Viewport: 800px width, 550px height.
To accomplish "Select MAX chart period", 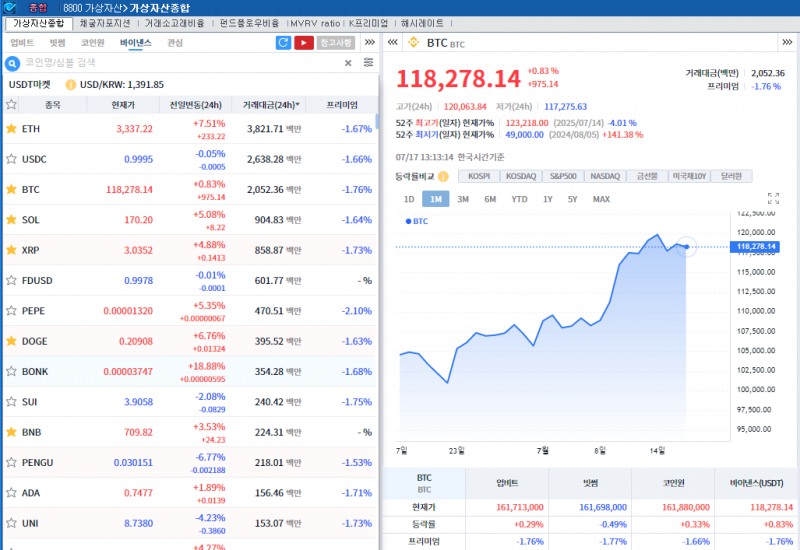I will tap(602, 199).
